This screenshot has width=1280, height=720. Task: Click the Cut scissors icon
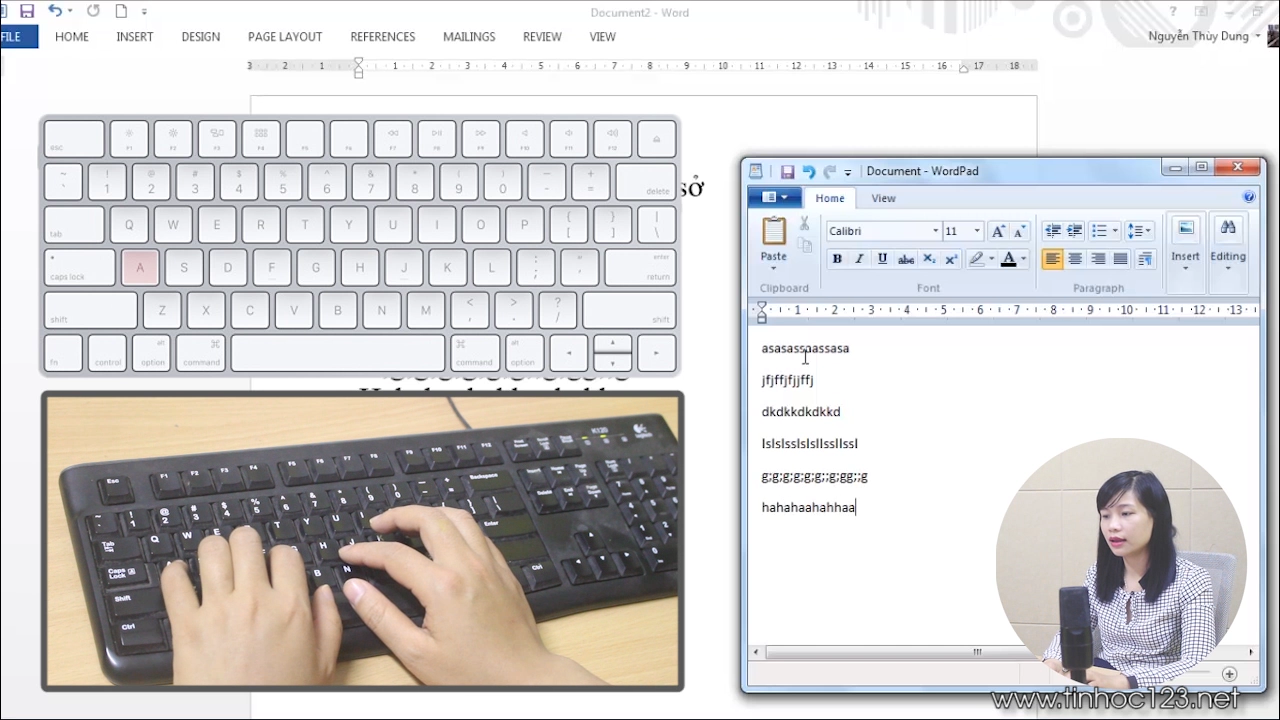[x=804, y=224]
